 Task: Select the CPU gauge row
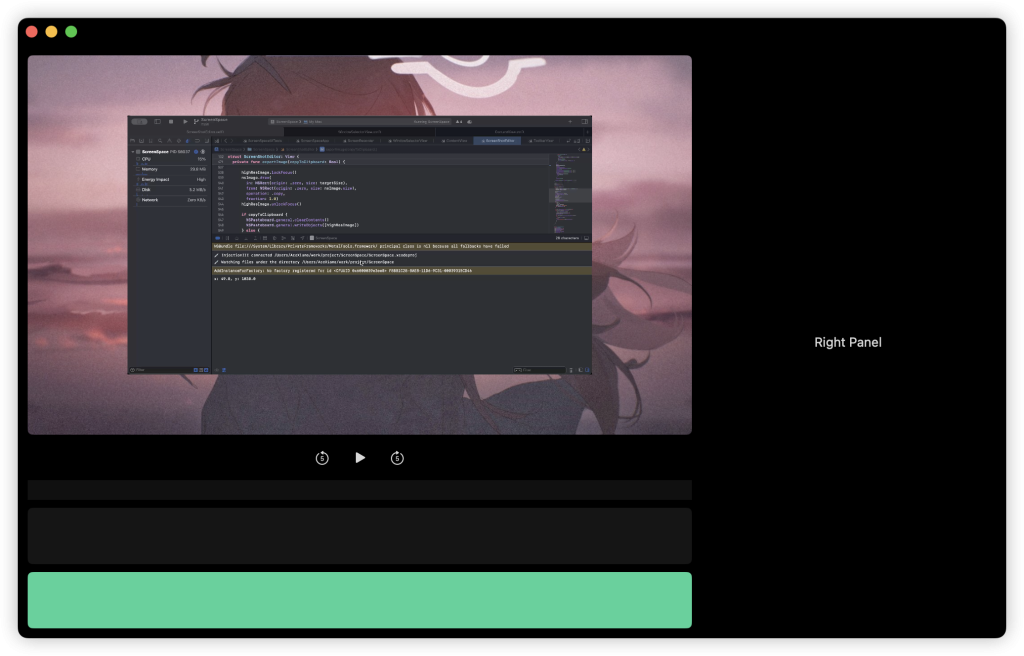tap(172, 159)
